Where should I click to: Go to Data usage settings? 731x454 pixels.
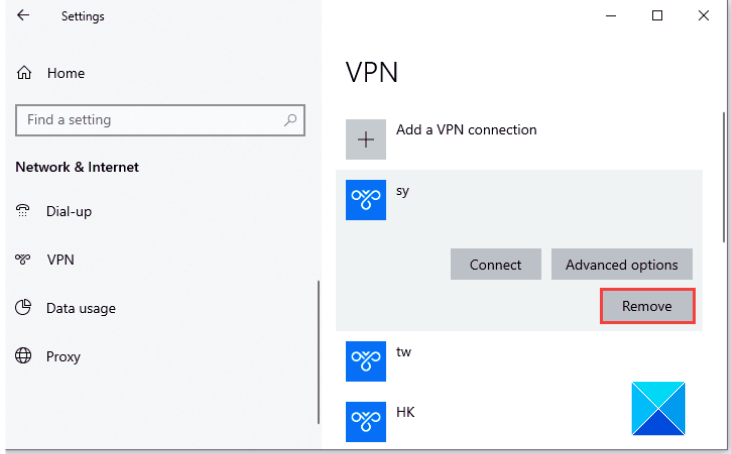point(80,308)
